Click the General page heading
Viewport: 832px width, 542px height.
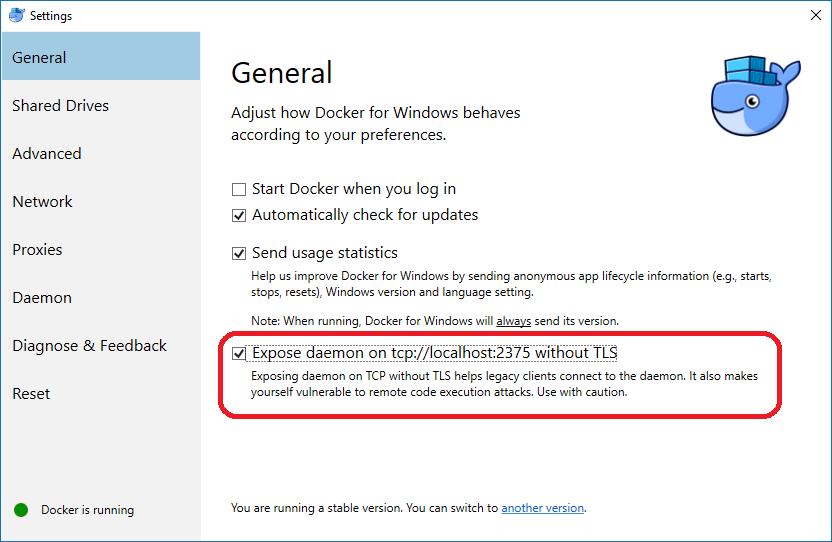coord(282,73)
